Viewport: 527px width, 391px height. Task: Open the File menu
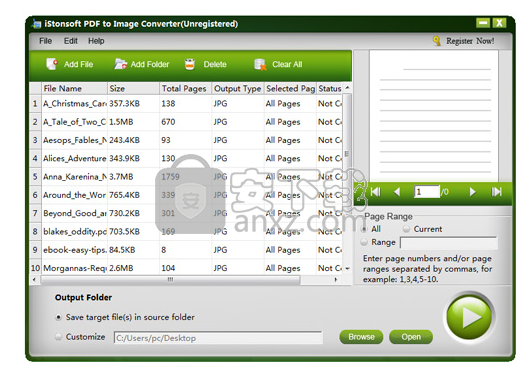45,41
